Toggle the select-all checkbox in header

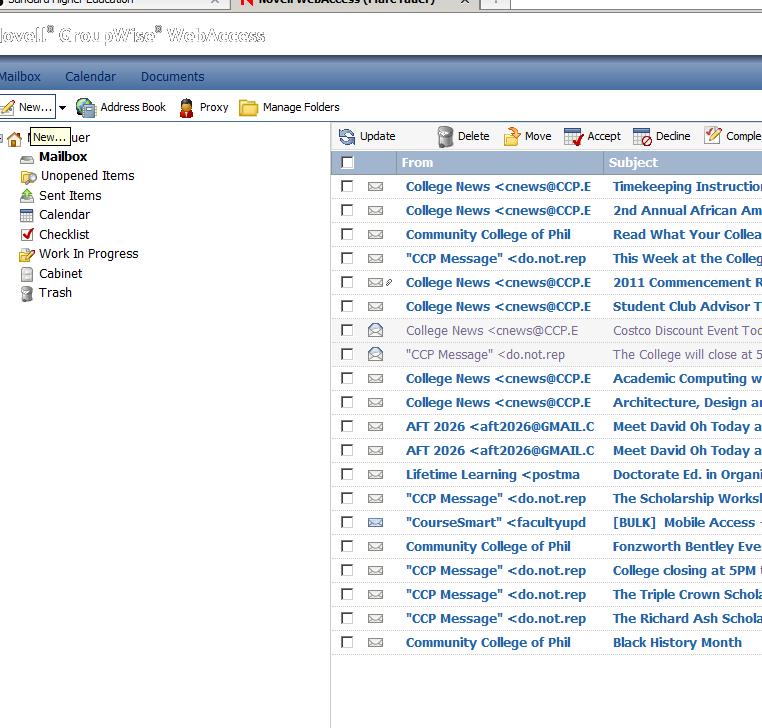click(x=347, y=162)
